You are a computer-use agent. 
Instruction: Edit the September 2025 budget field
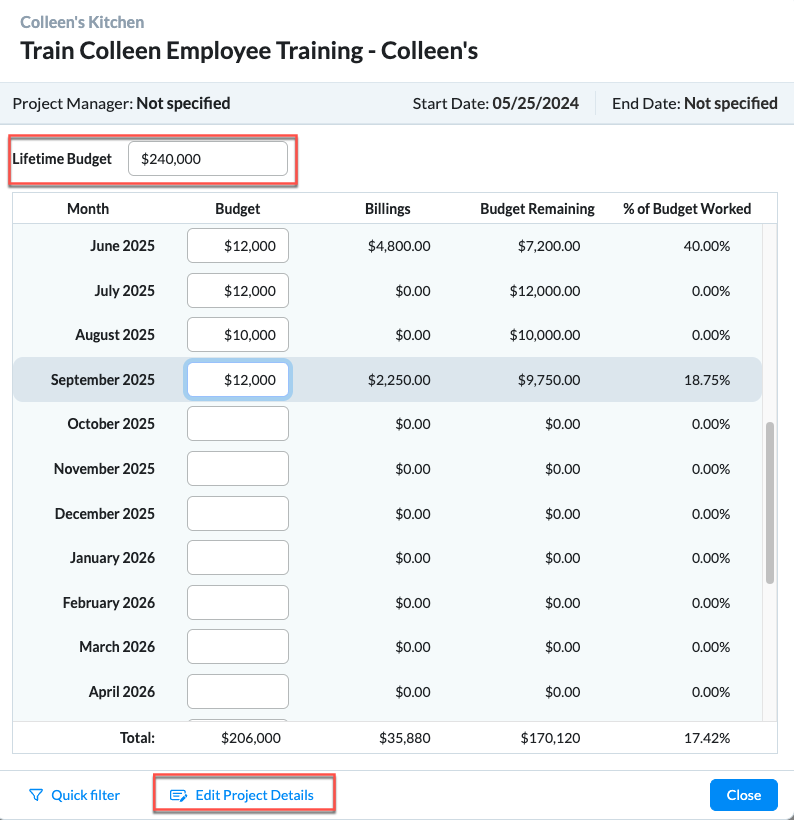(x=238, y=380)
